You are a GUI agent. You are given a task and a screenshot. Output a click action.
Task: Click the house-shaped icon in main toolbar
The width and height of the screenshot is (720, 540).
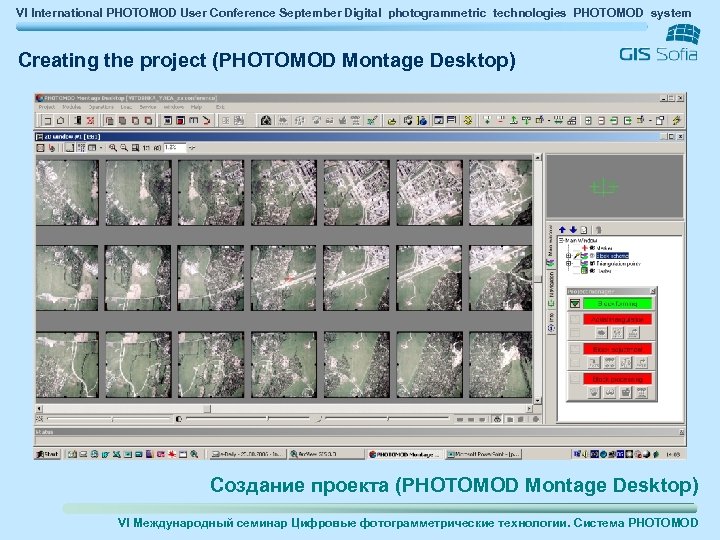60,121
